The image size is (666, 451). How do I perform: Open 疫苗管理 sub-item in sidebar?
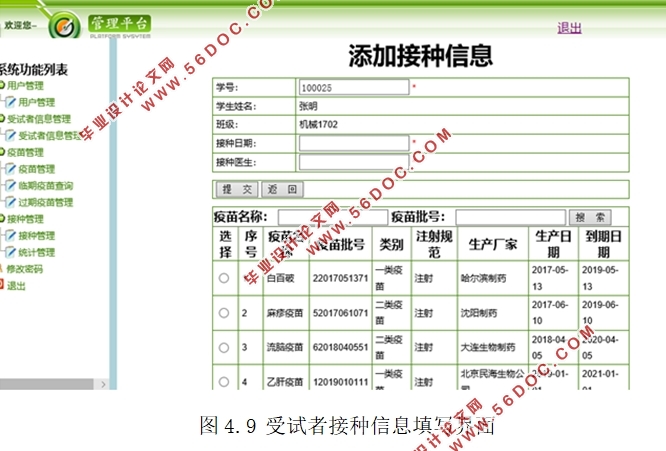(37, 169)
